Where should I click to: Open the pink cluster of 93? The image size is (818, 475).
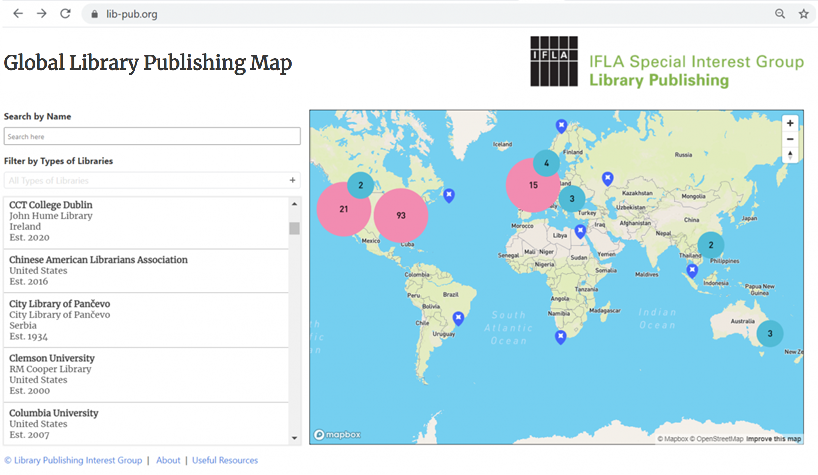click(401, 215)
